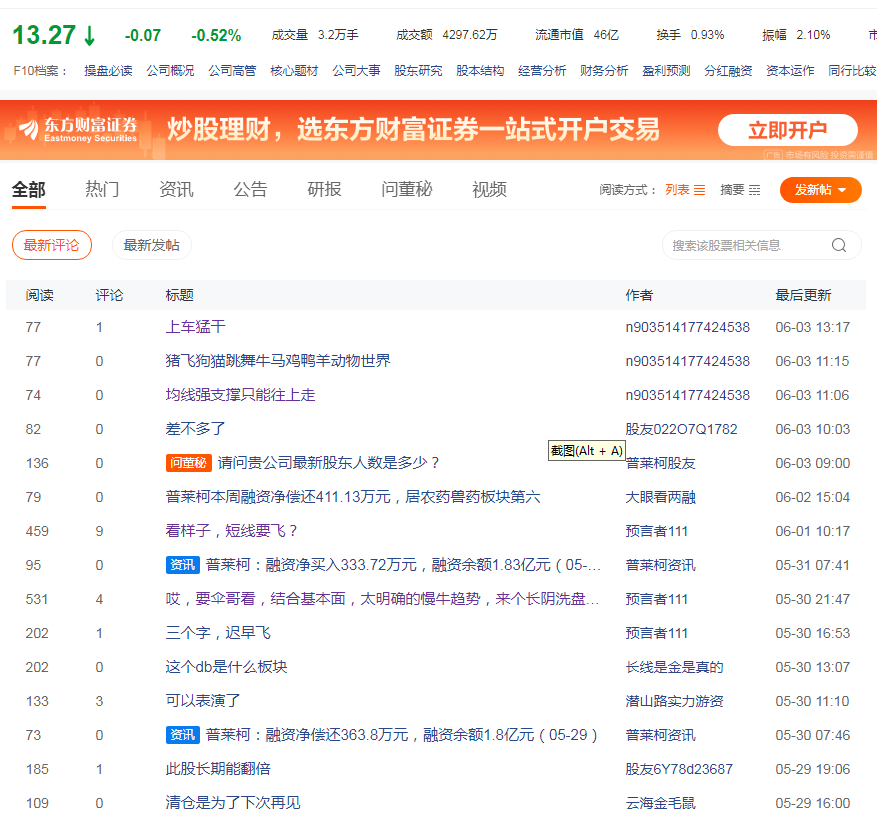Click the 立即开户 button in the banner
This screenshot has height=817, width=877.
click(x=787, y=130)
